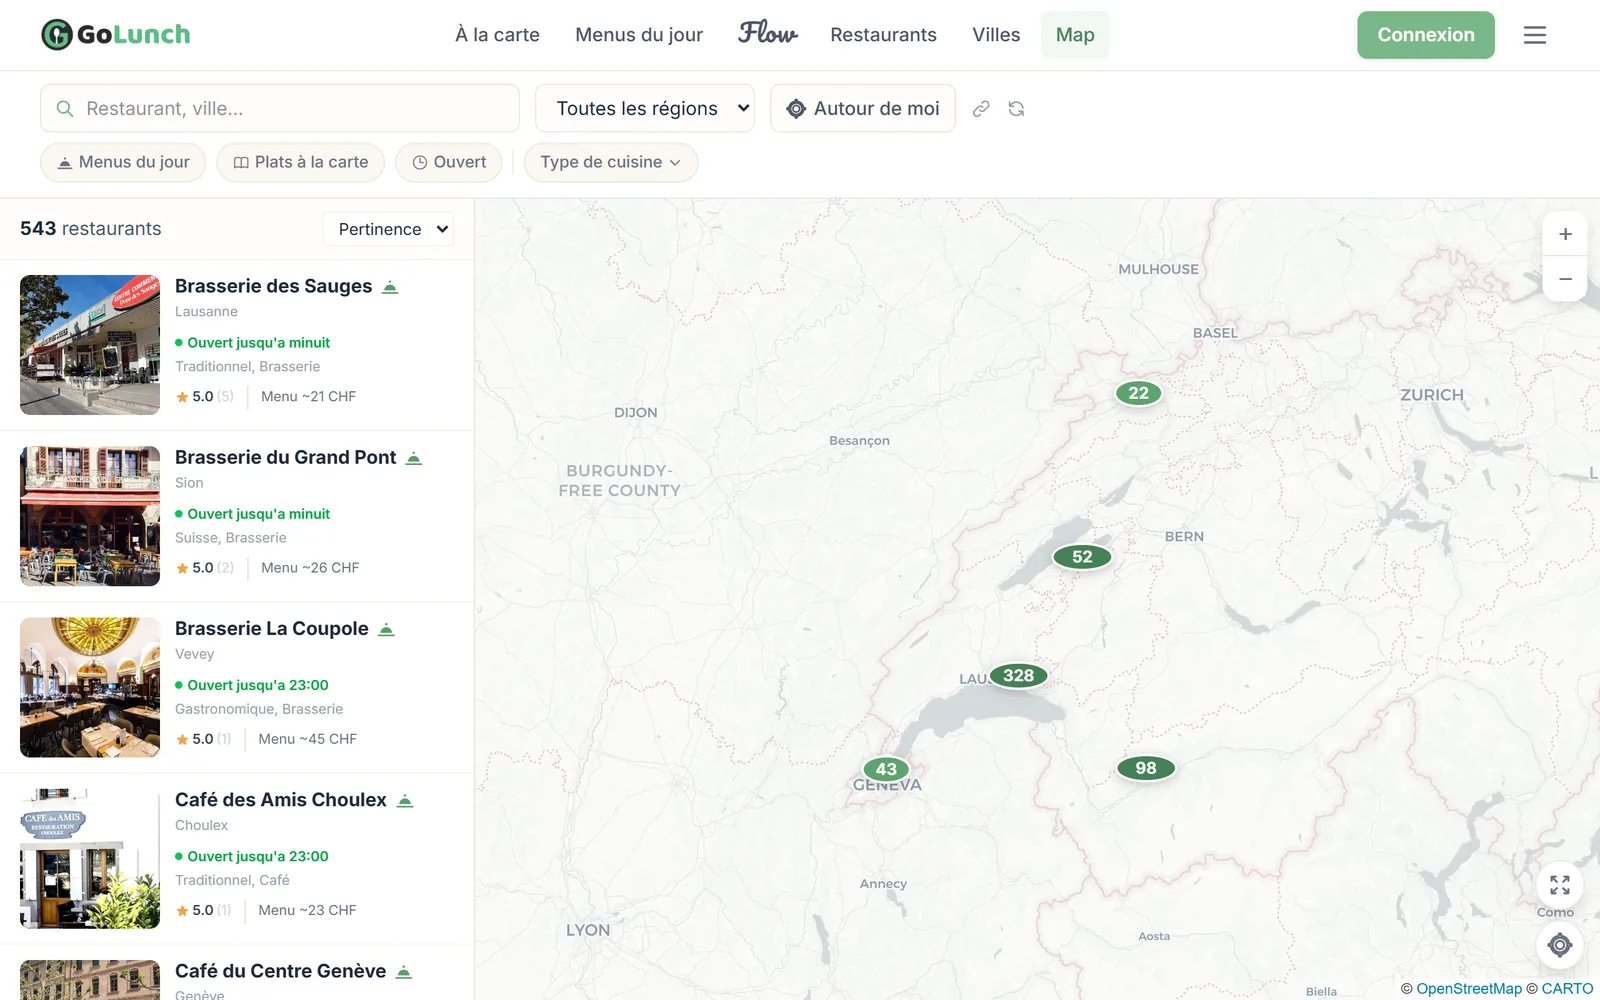Viewport: 1600px width, 1000px height.
Task: Click the 328 cluster marker at Lausanne
Action: [x=1018, y=676]
